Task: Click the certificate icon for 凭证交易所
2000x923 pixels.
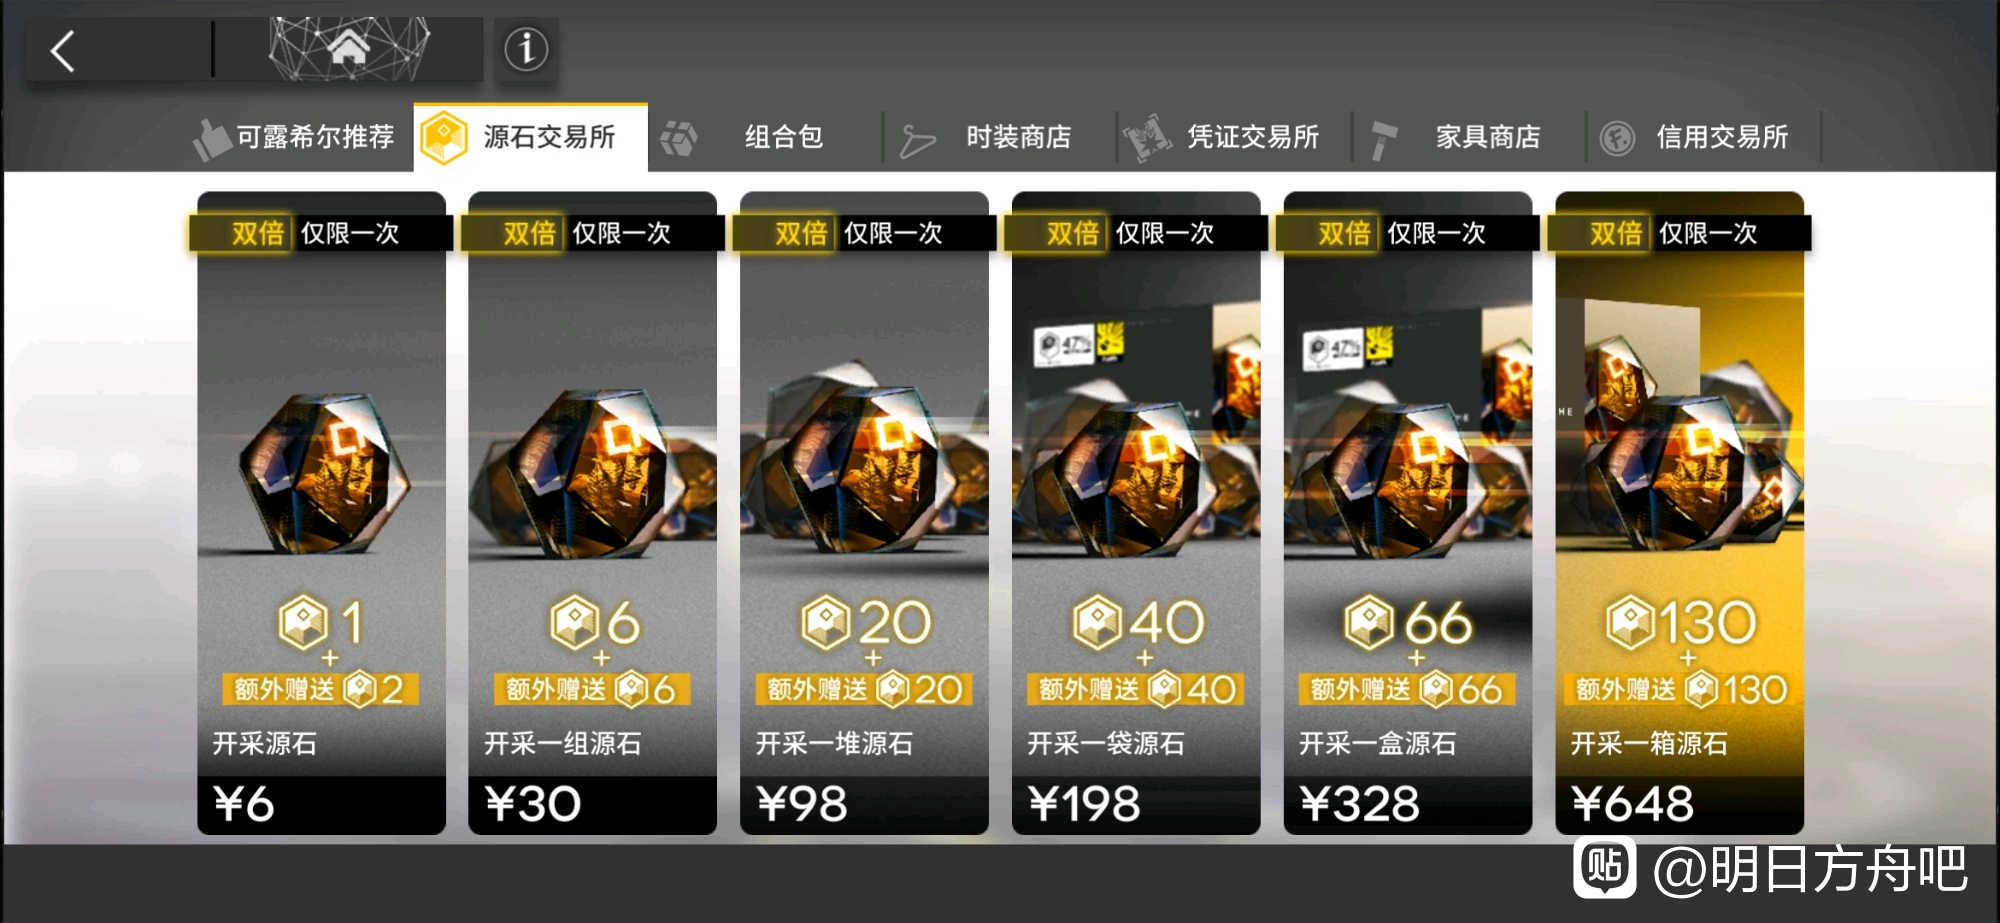Action: coord(1147,138)
